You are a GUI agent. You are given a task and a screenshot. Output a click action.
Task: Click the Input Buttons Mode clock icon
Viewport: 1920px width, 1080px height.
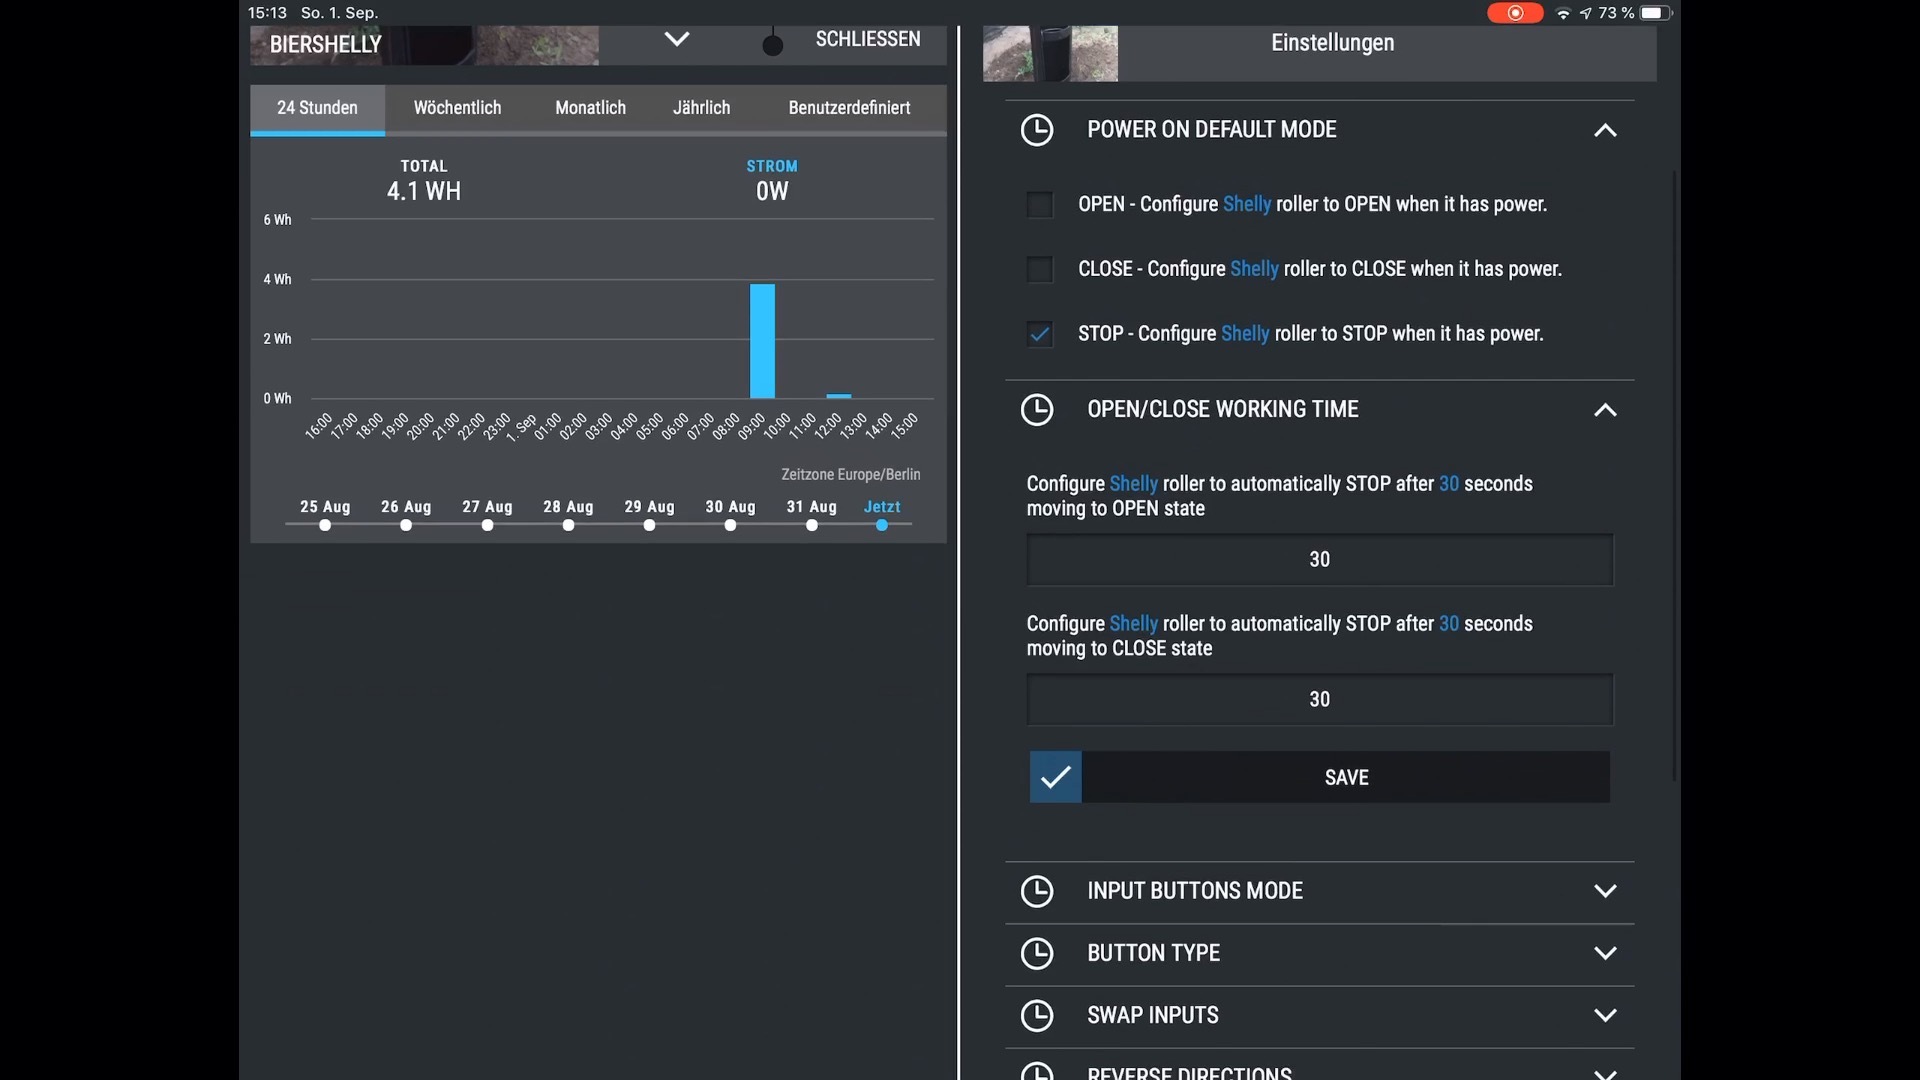1037,891
